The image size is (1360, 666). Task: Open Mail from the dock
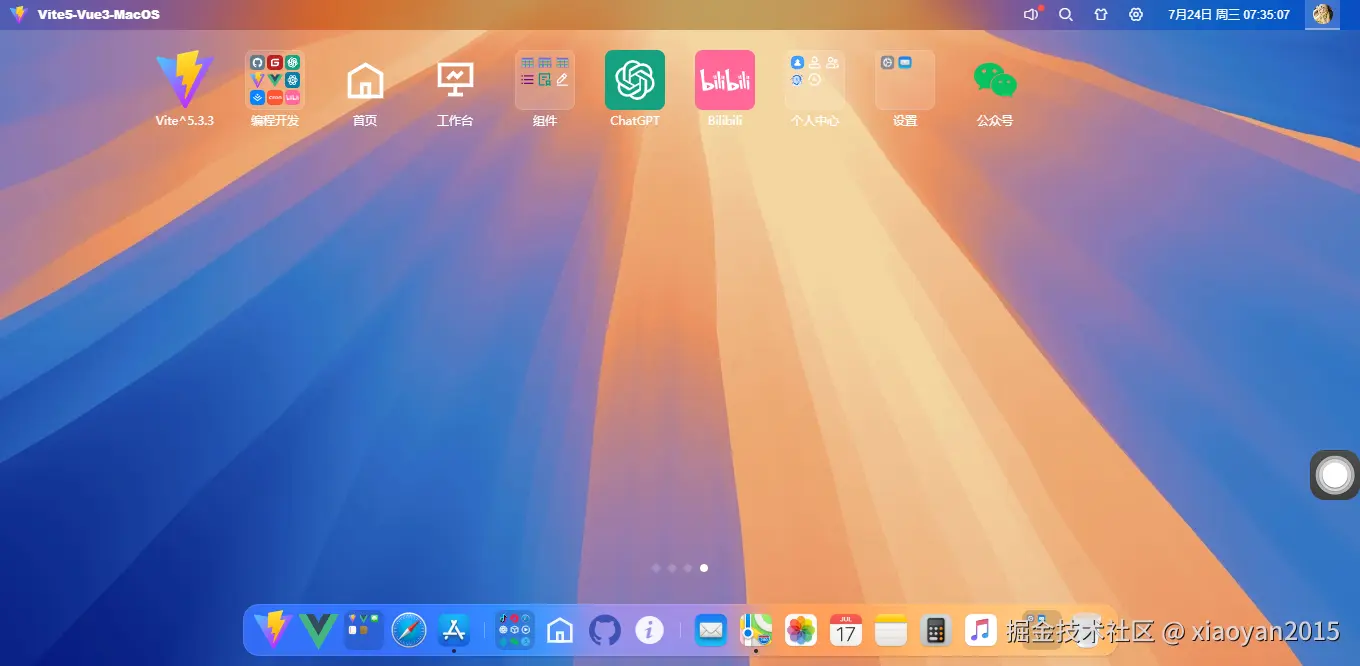(710, 630)
